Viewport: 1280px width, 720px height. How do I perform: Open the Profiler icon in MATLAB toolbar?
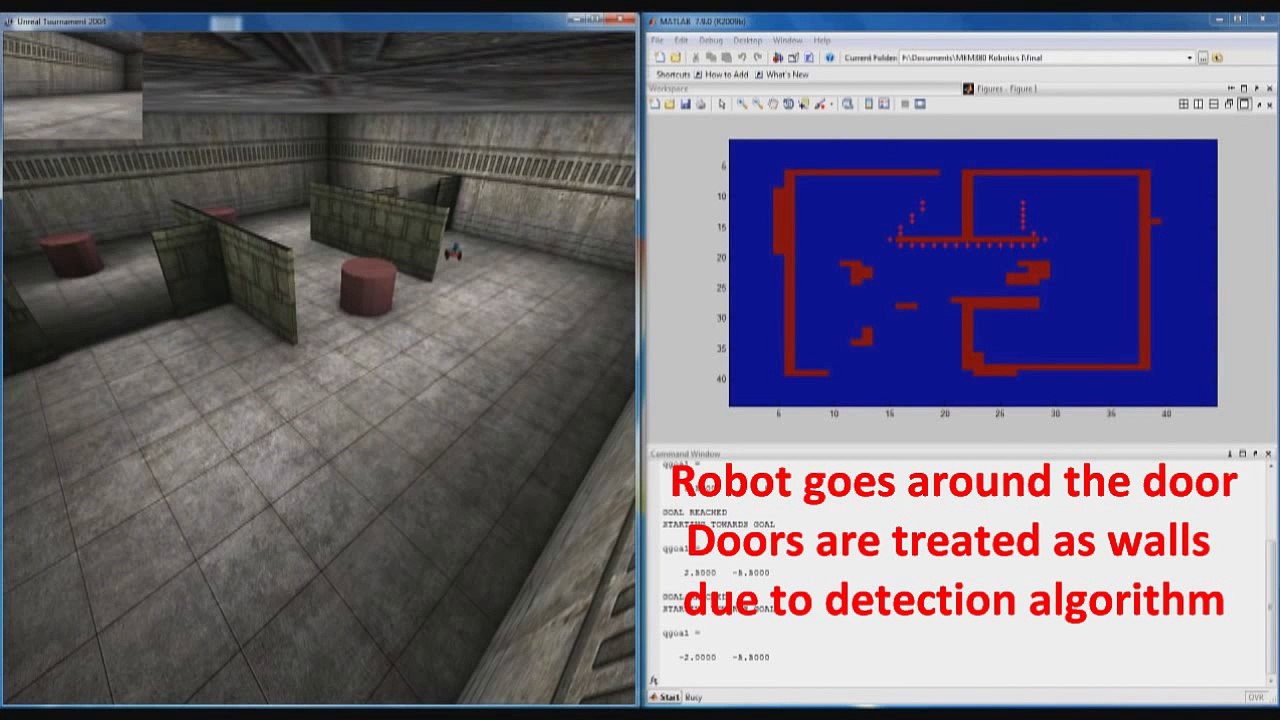click(x=809, y=57)
